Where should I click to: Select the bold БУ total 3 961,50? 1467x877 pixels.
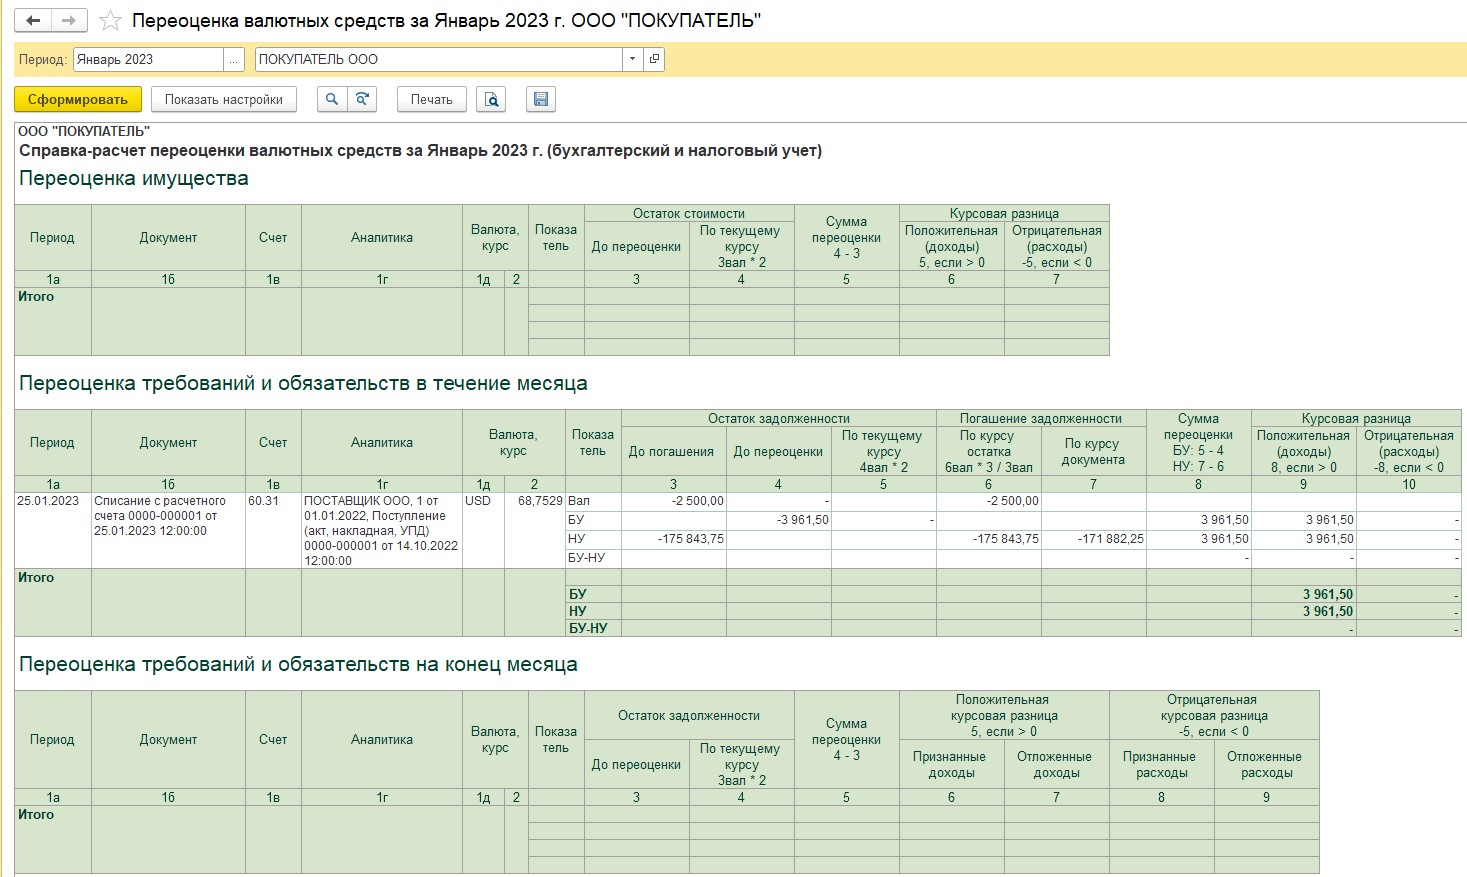(1304, 595)
